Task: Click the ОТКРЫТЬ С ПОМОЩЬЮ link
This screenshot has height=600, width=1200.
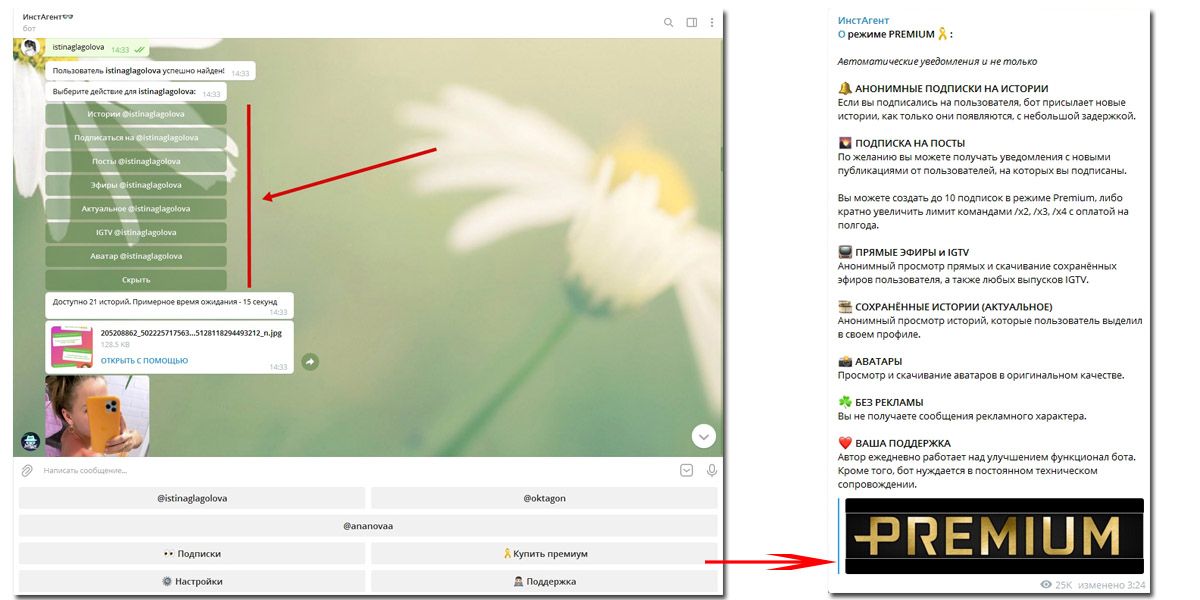Action: [x=144, y=361]
